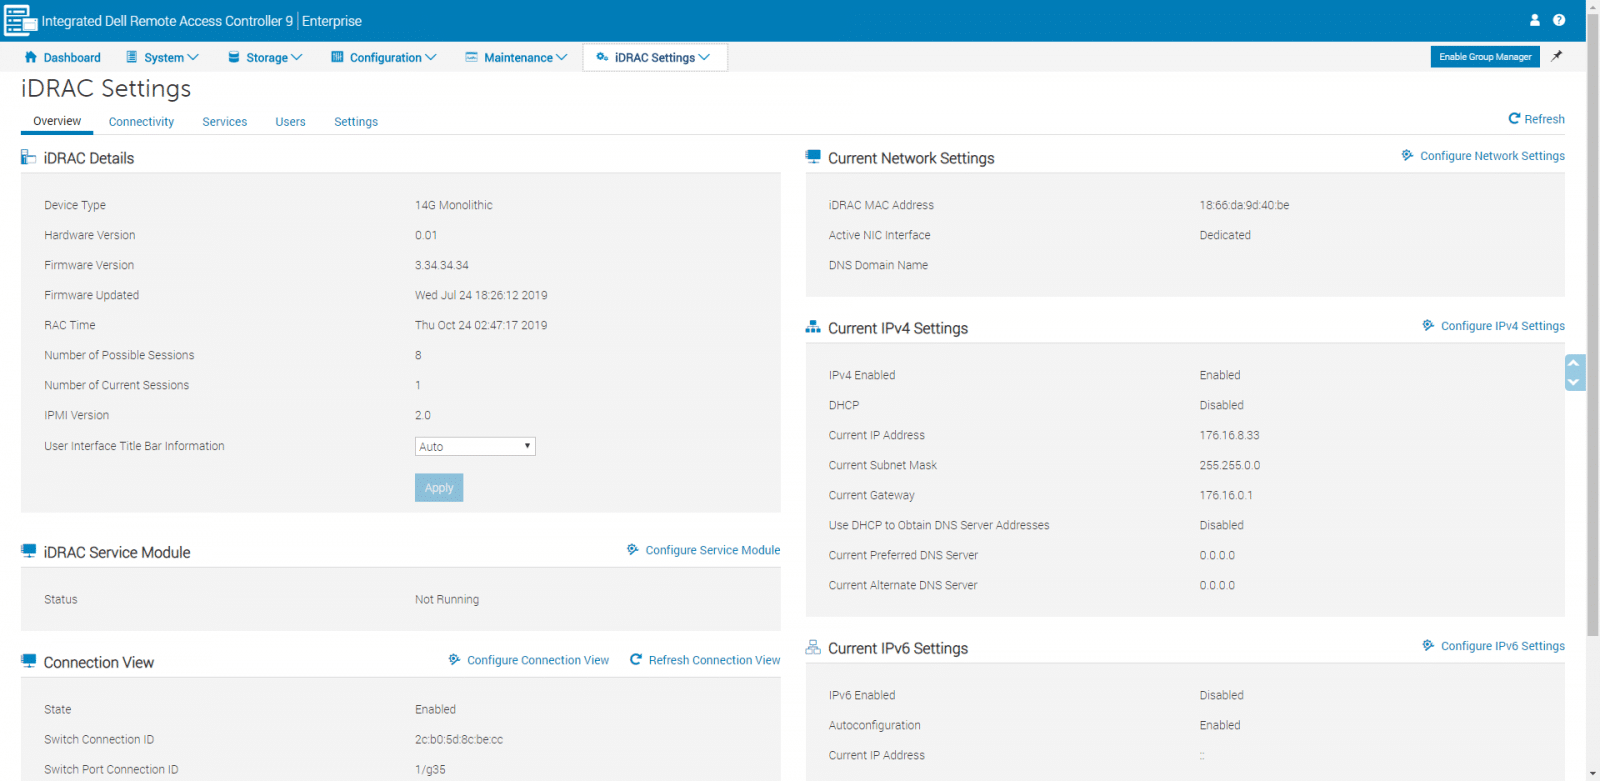Image resolution: width=1600 pixels, height=781 pixels.
Task: Click the Connection View monitor icon
Action: [28, 661]
